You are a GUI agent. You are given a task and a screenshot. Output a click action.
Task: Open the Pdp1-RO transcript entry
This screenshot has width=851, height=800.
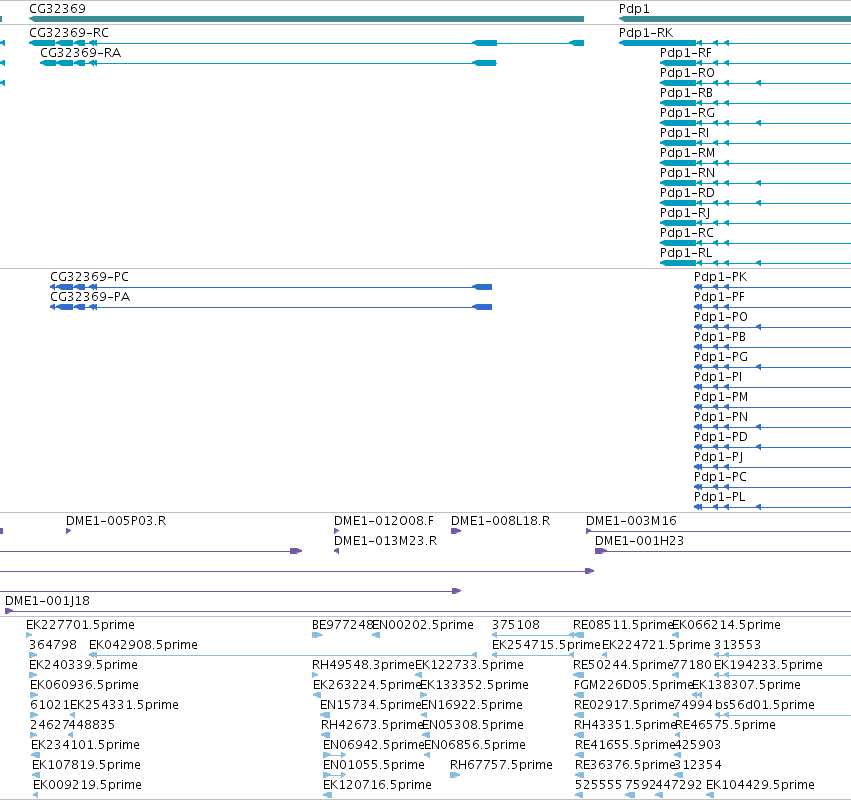tap(687, 73)
